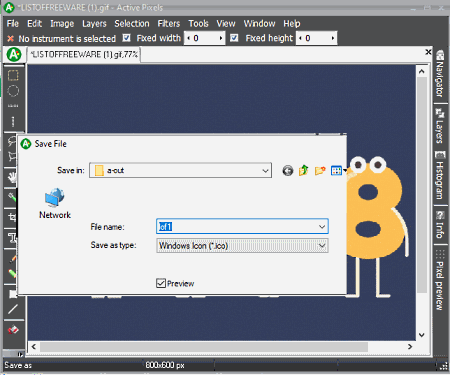Click the canvas vertical scrollbar thumb

tap(422, 185)
